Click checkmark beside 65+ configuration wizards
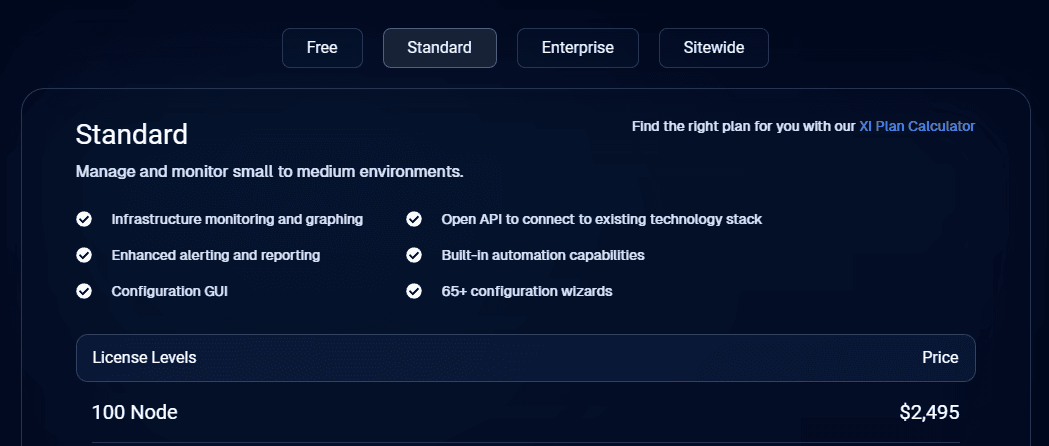 click(414, 292)
